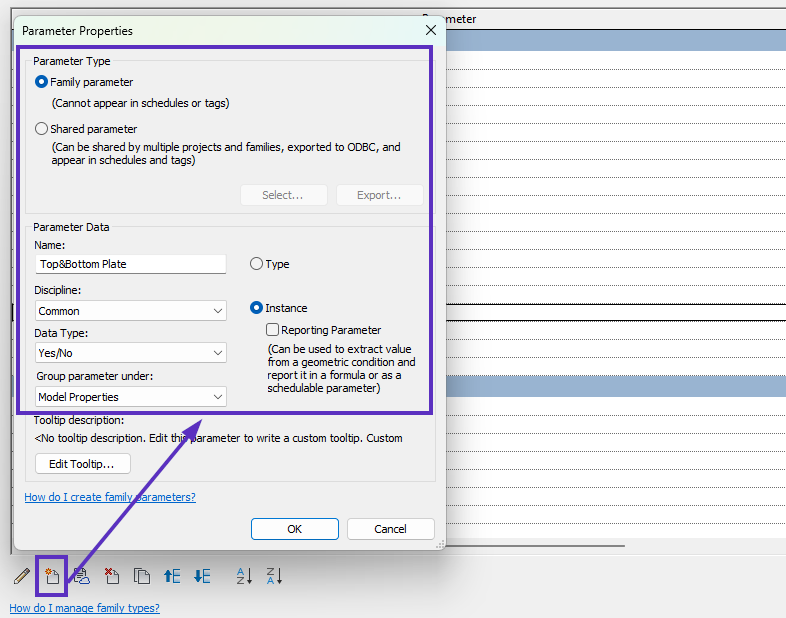Click the New Parameter icon
Viewport: 786px width, 618px height.
[x=51, y=576]
